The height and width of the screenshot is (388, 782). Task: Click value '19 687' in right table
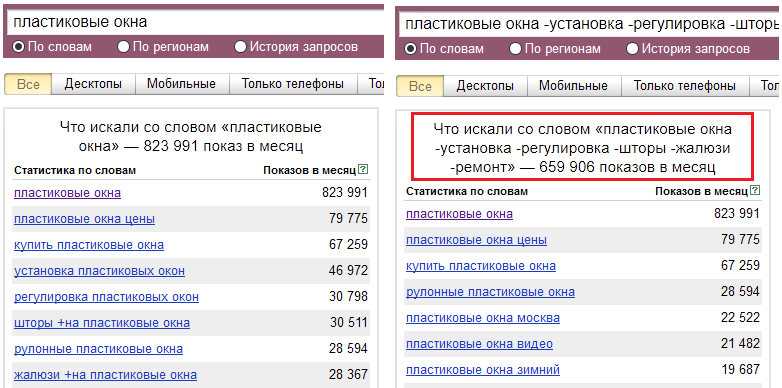click(x=741, y=370)
